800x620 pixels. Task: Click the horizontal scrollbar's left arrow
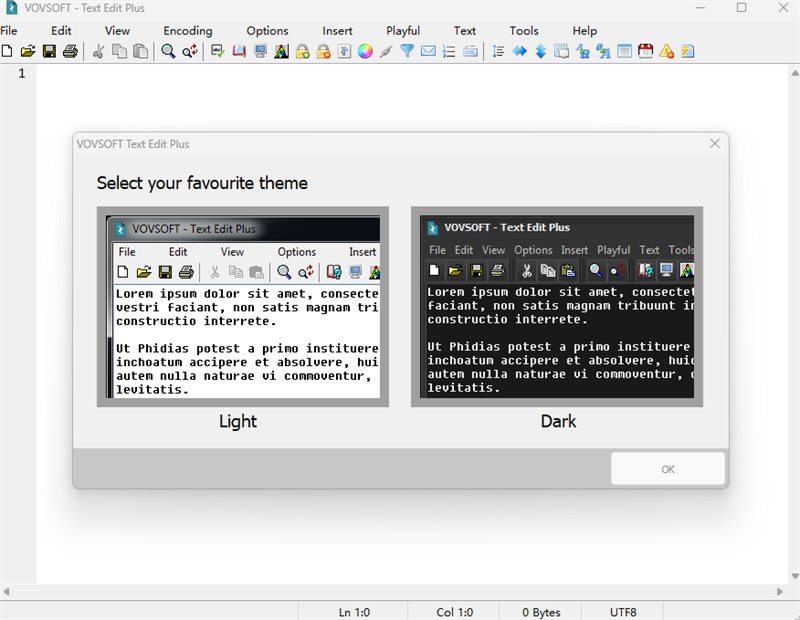[x=6, y=592]
